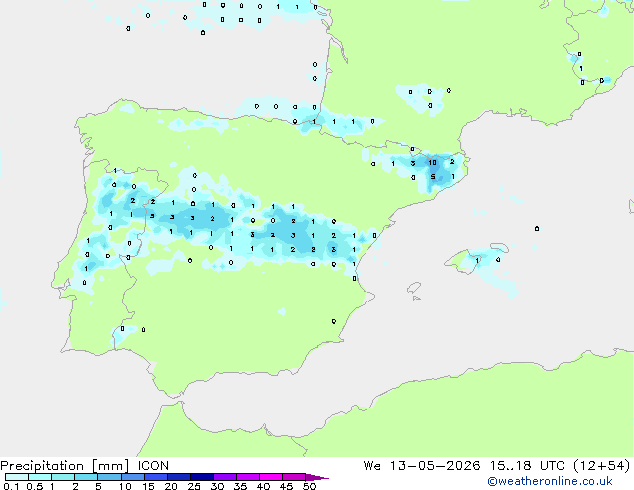Click the "15..18" time range text
The image size is (634, 490).
click(x=510, y=466)
